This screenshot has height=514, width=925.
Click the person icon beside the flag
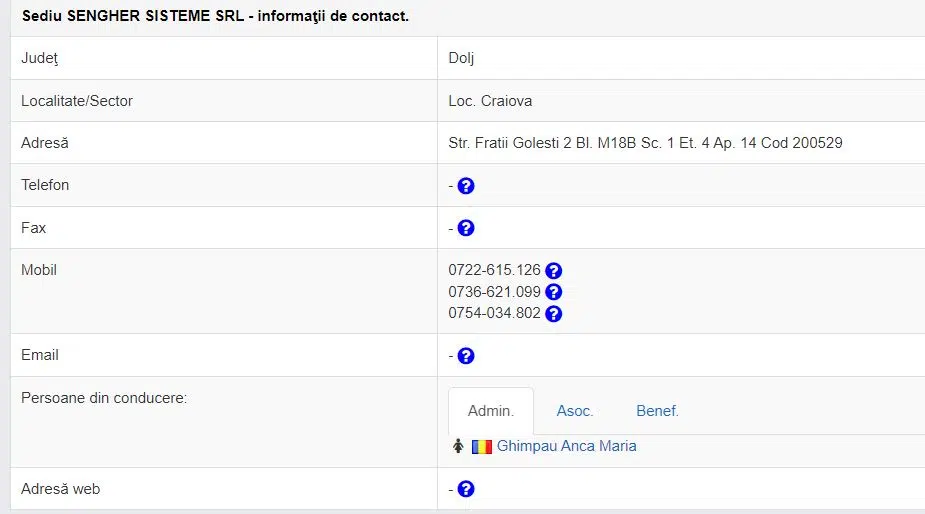pos(458,446)
